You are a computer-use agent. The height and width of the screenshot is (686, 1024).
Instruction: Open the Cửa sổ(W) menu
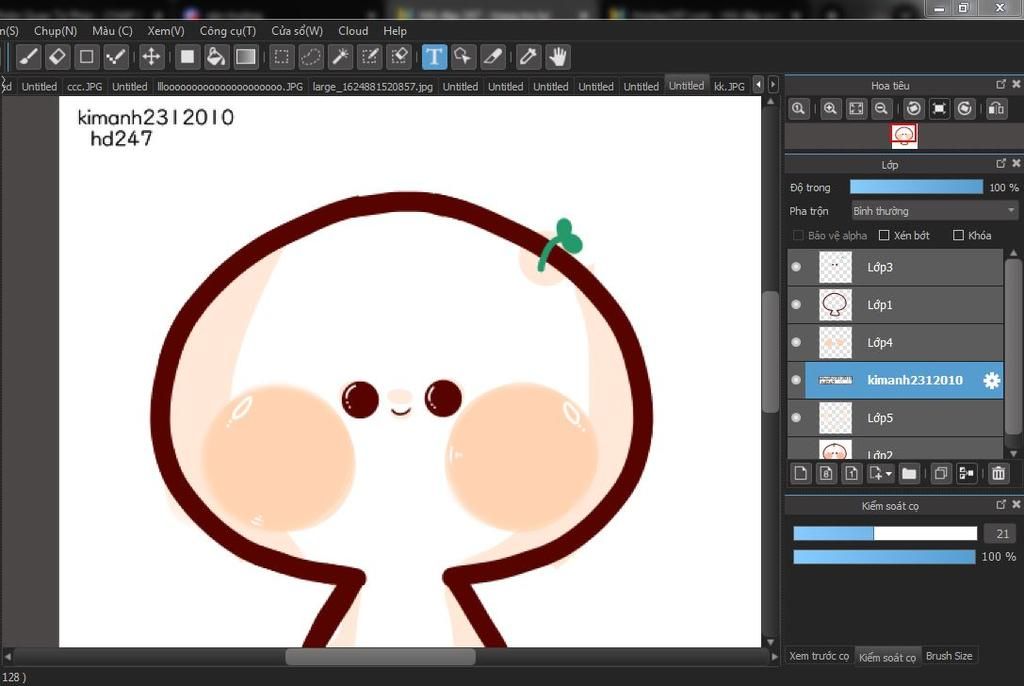point(297,31)
